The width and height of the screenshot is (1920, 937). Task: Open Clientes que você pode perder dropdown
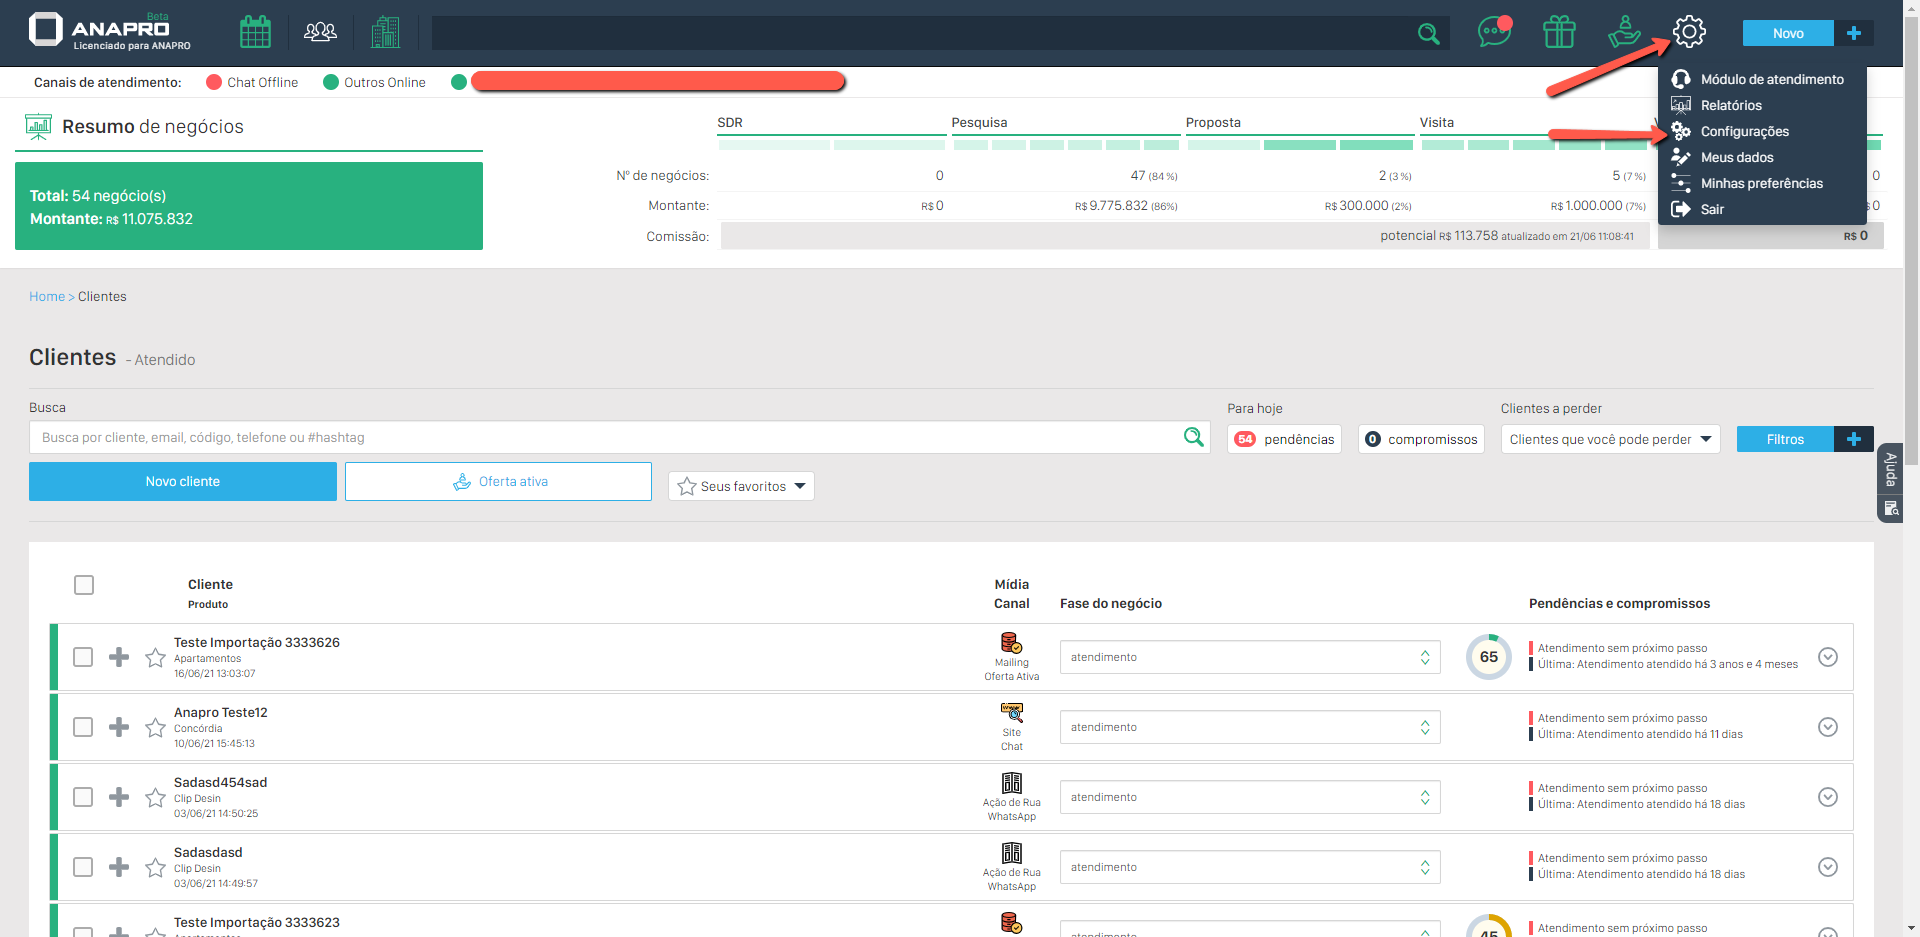point(1609,439)
